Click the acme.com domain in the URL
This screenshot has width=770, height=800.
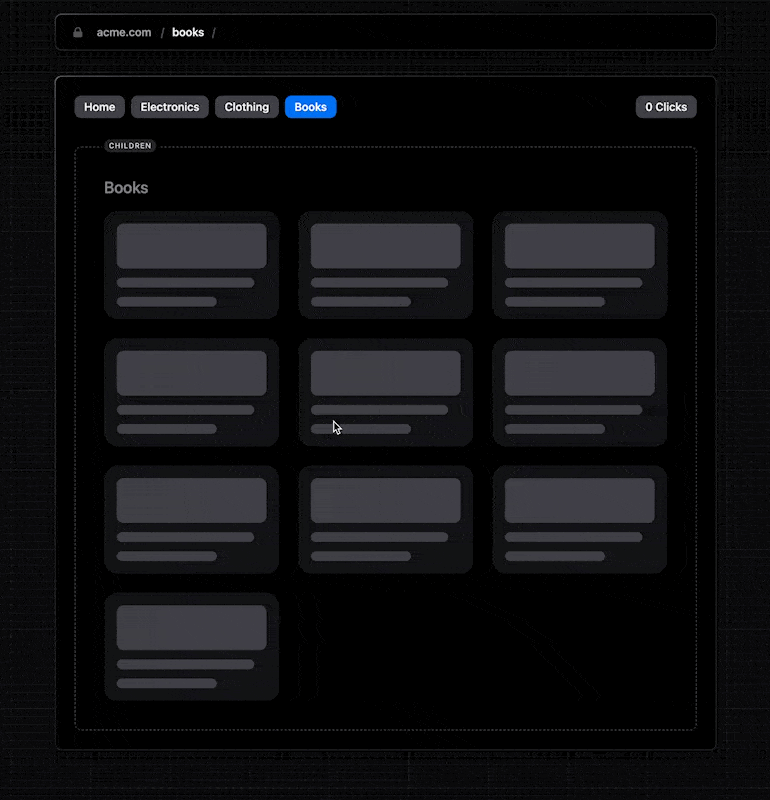(x=124, y=32)
